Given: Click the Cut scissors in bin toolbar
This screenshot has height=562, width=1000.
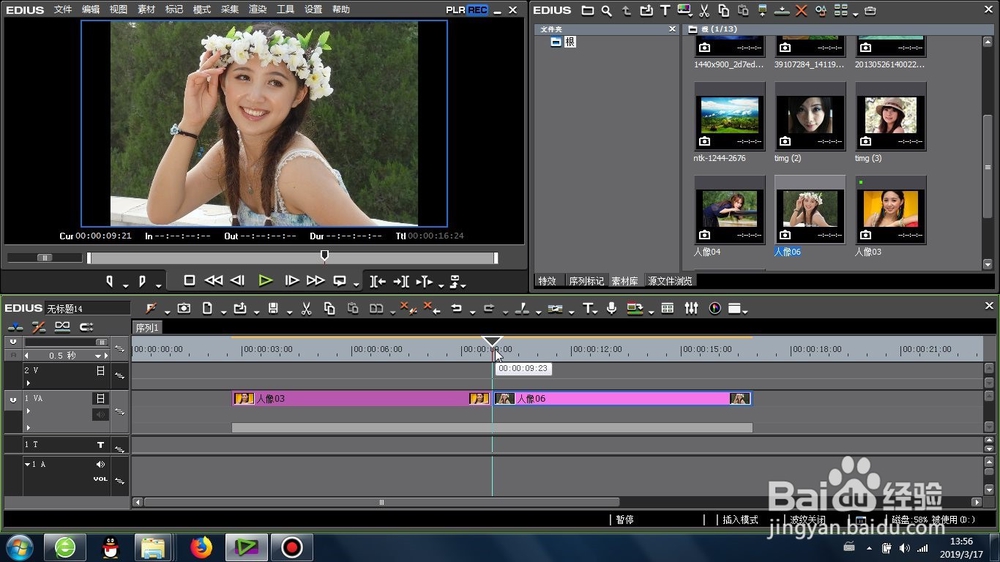Looking at the screenshot, I should point(704,11).
